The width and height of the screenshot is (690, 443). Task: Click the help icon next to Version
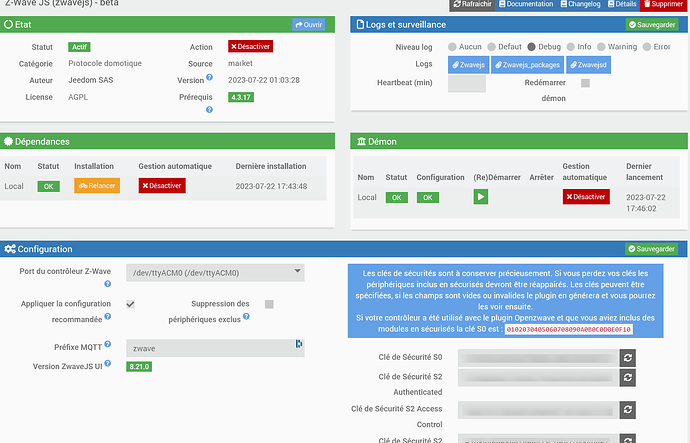(209, 77)
